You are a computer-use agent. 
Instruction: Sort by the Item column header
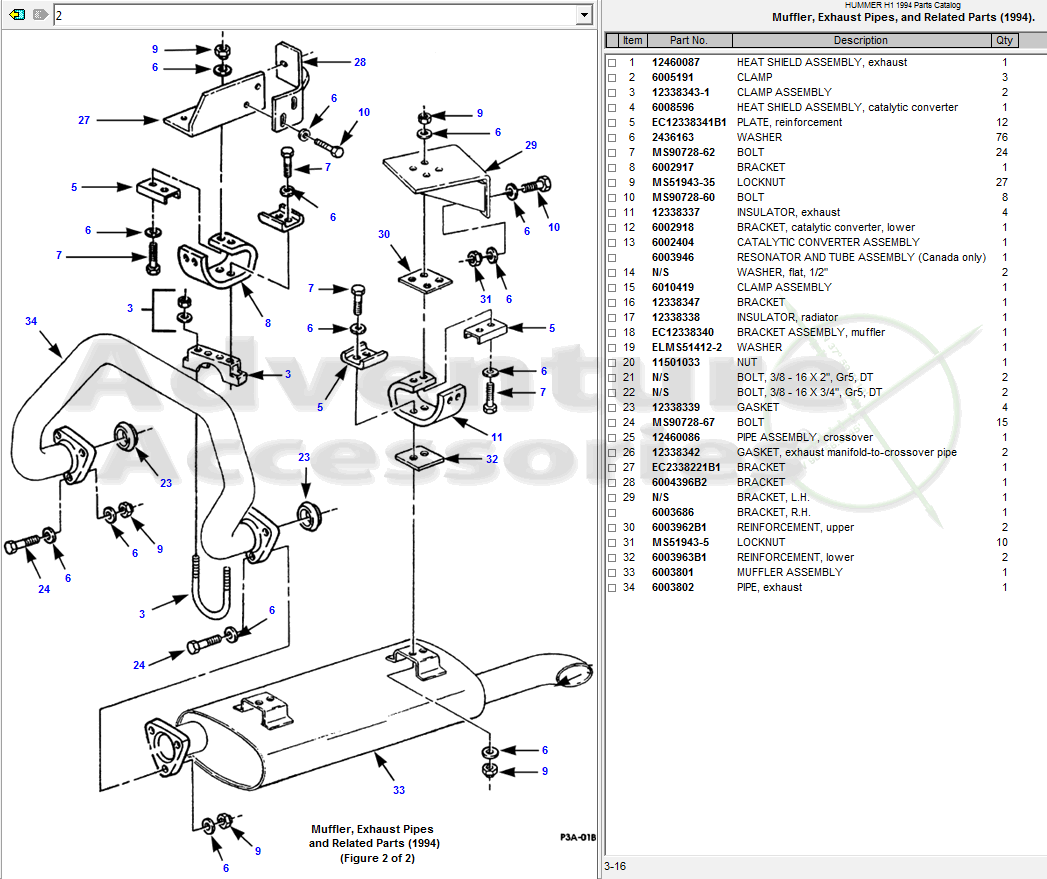coord(632,40)
